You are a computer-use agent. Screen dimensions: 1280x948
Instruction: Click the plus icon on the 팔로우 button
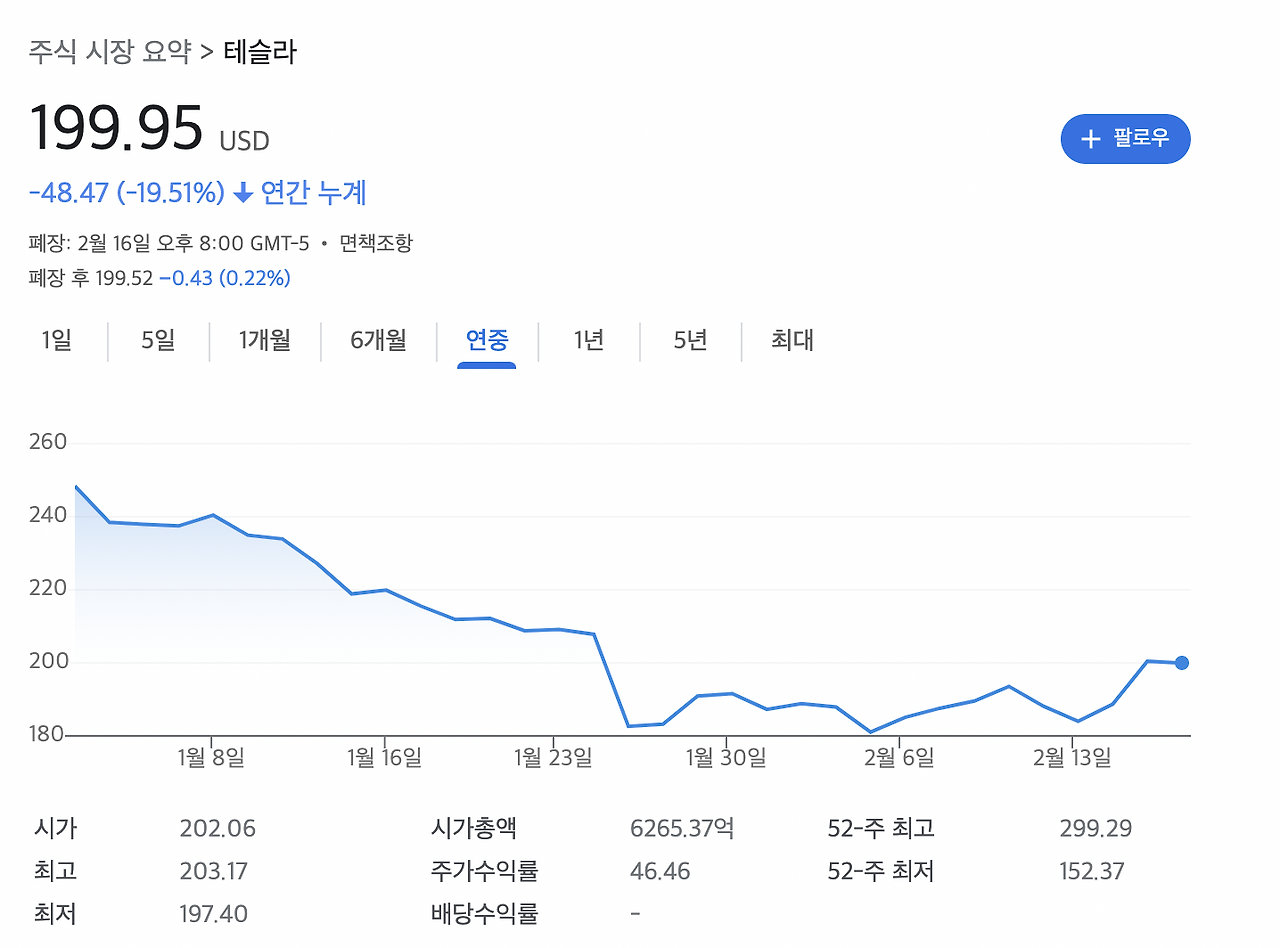click(1090, 139)
